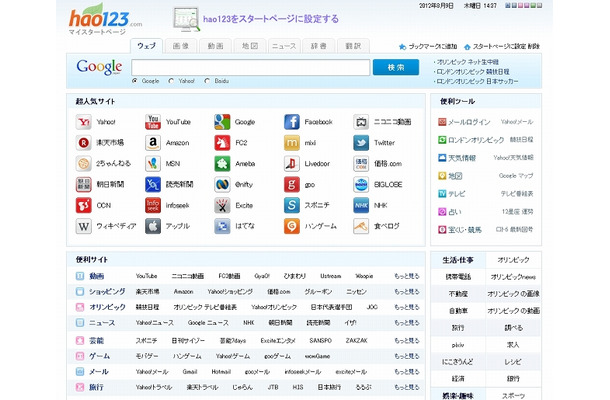Switch to the 辞書 search tab
Viewport: 610px width, 400px height.
click(319, 46)
